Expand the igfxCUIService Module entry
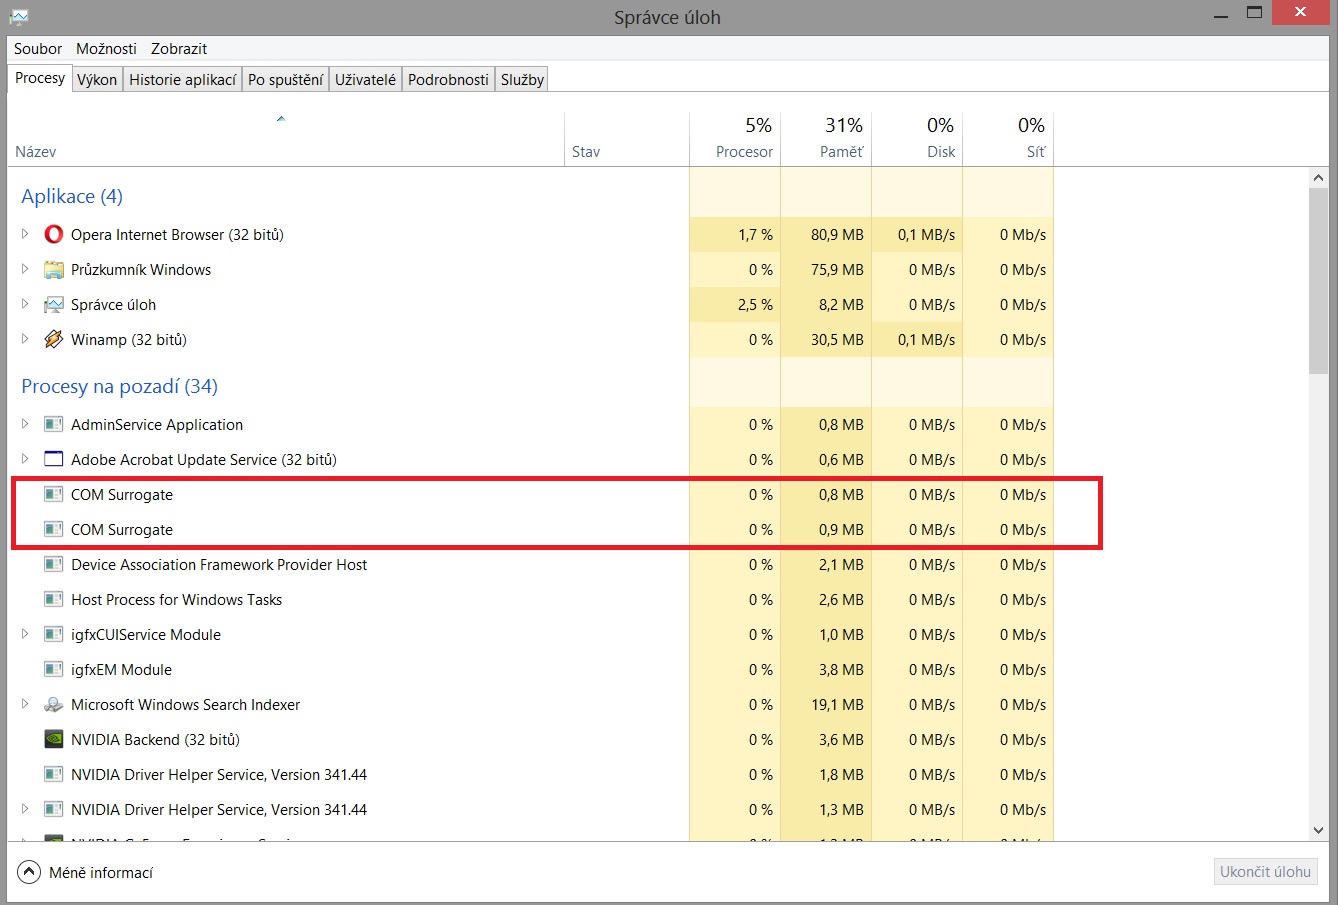This screenshot has height=905, width=1338. click(x=25, y=634)
